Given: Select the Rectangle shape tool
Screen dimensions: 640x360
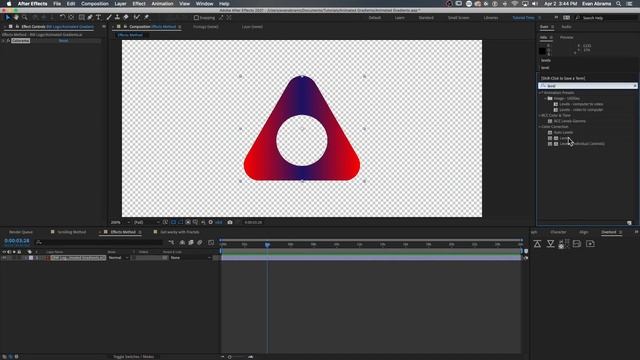Looking at the screenshot, I should point(82,18).
